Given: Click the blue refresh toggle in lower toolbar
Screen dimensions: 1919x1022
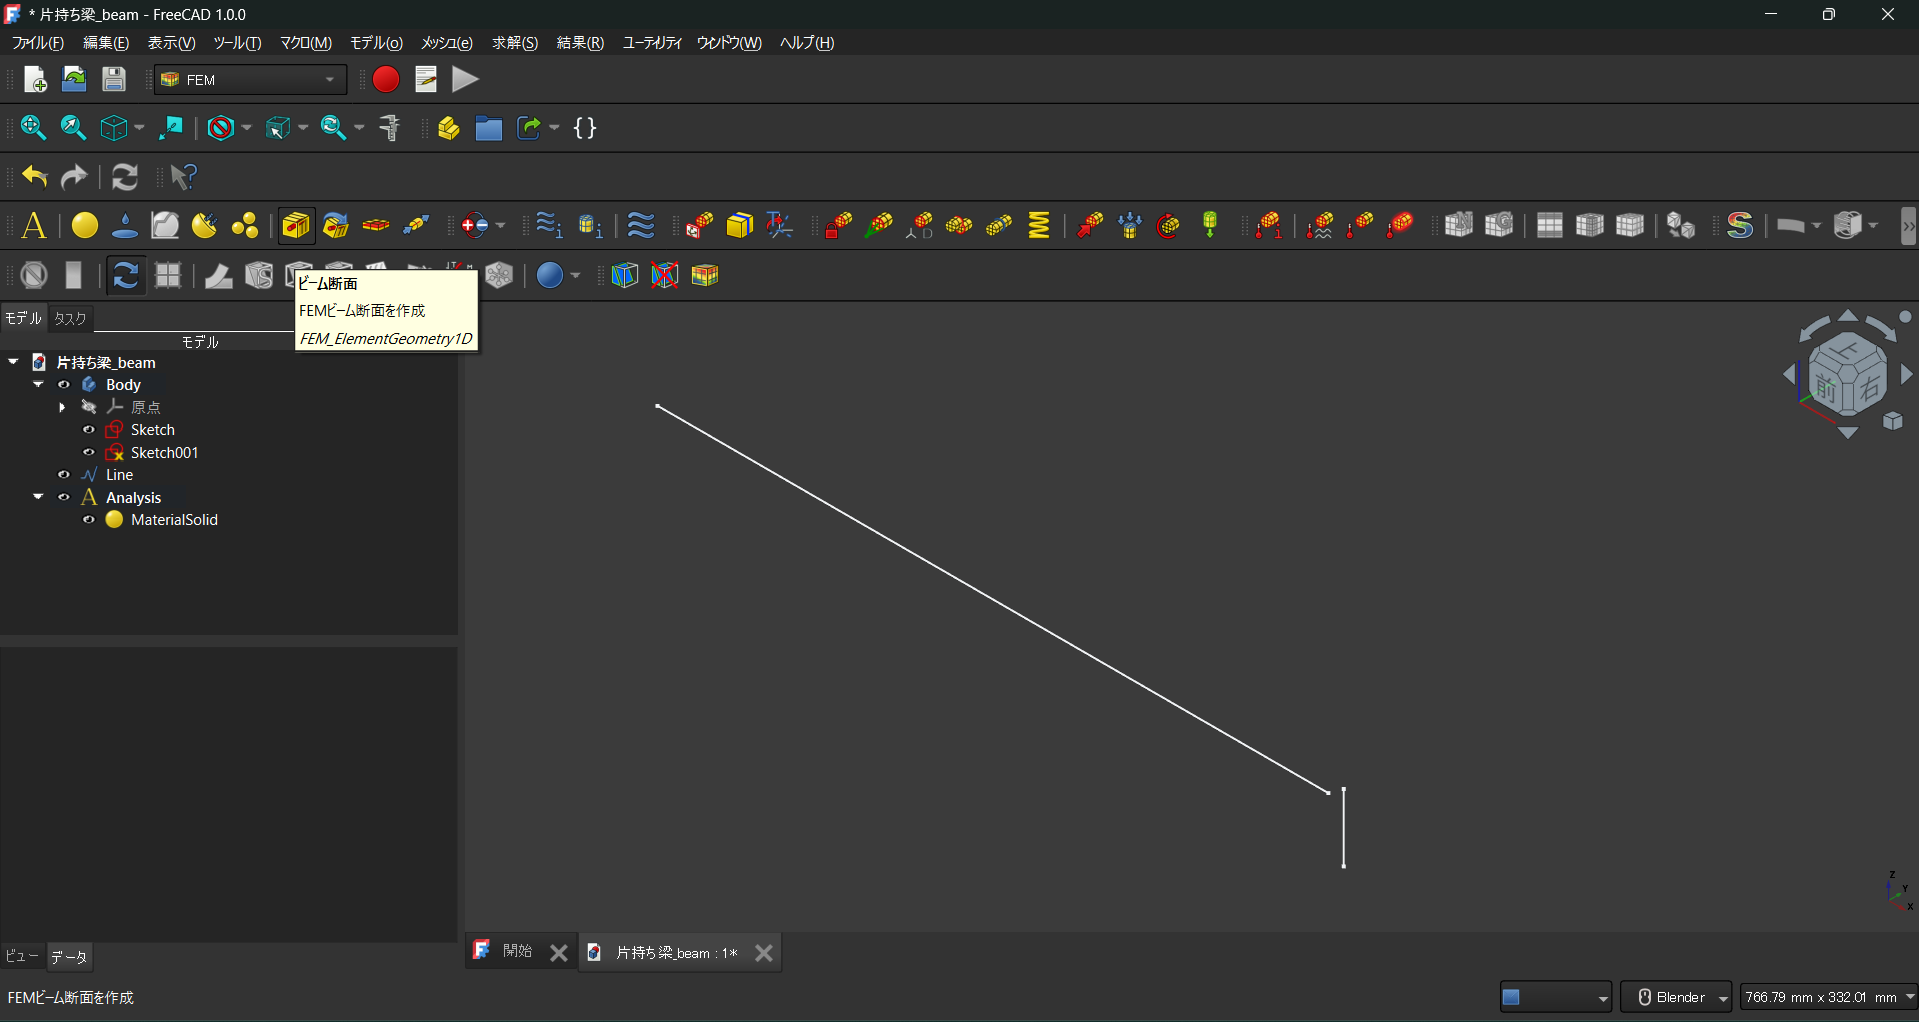Looking at the screenshot, I should coord(125,275).
